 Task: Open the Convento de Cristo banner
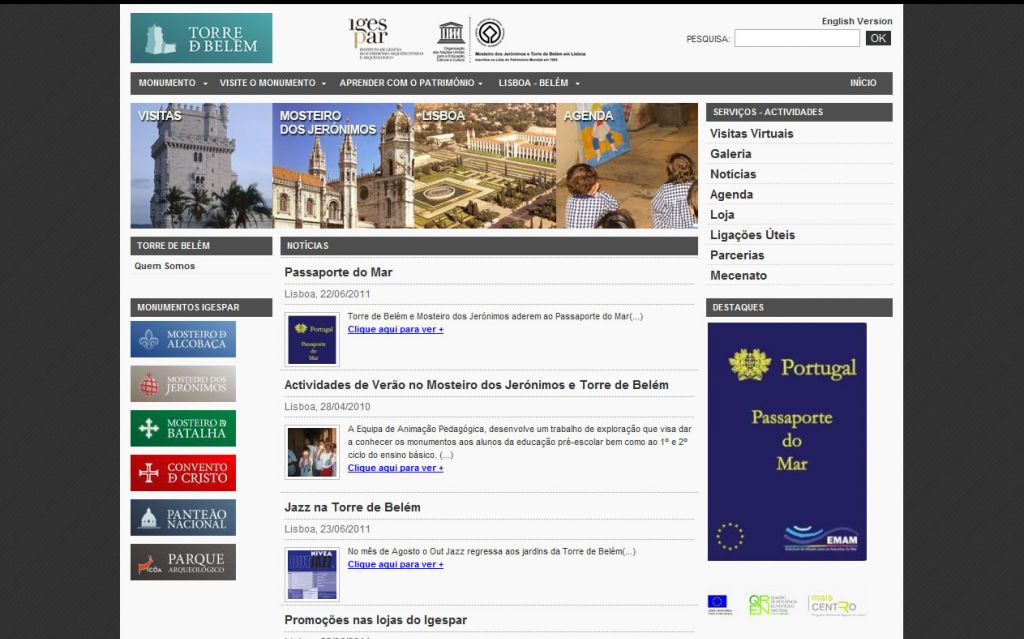tap(183, 473)
